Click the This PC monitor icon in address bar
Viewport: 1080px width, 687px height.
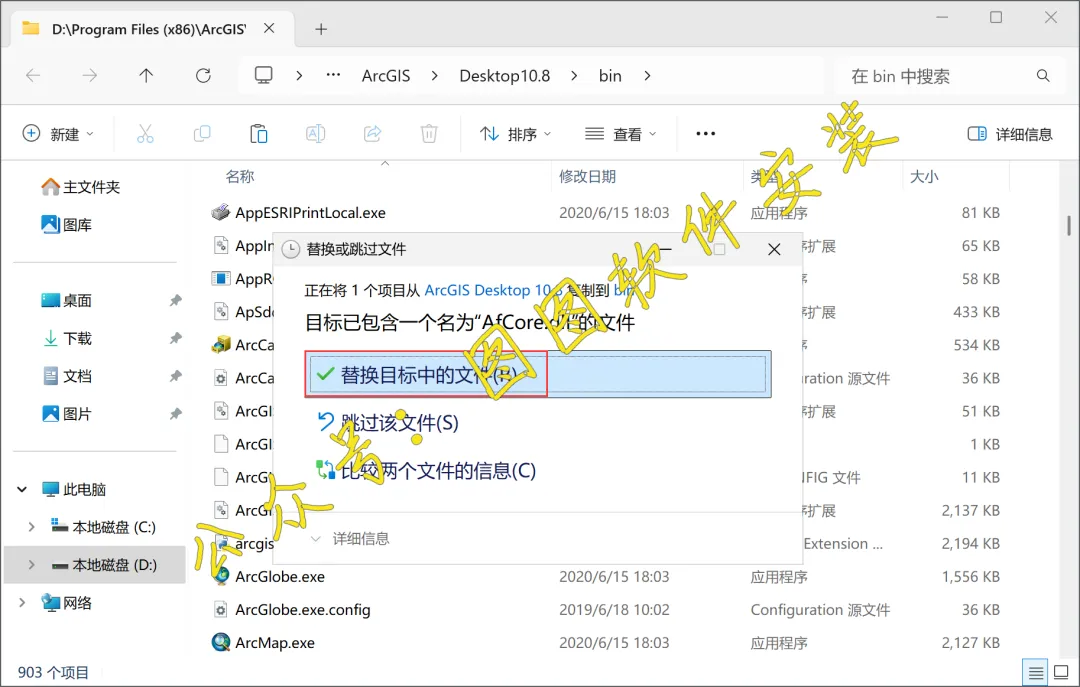[264, 75]
